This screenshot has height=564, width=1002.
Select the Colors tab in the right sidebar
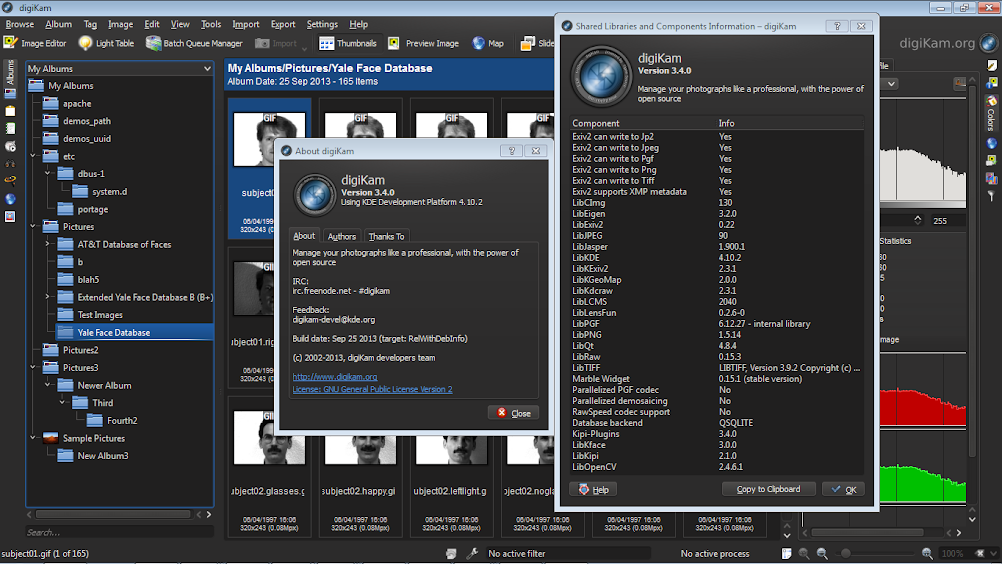tap(991, 112)
